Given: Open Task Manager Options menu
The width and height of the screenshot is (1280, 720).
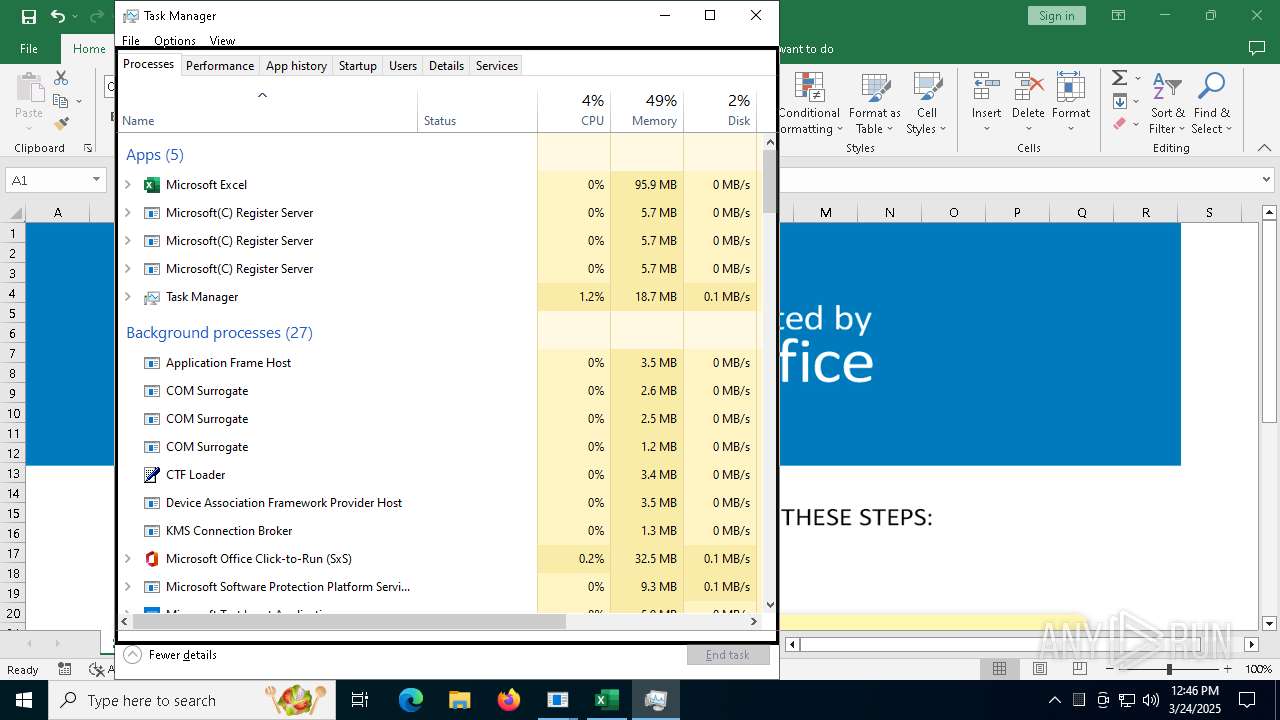Looking at the screenshot, I should tap(175, 41).
